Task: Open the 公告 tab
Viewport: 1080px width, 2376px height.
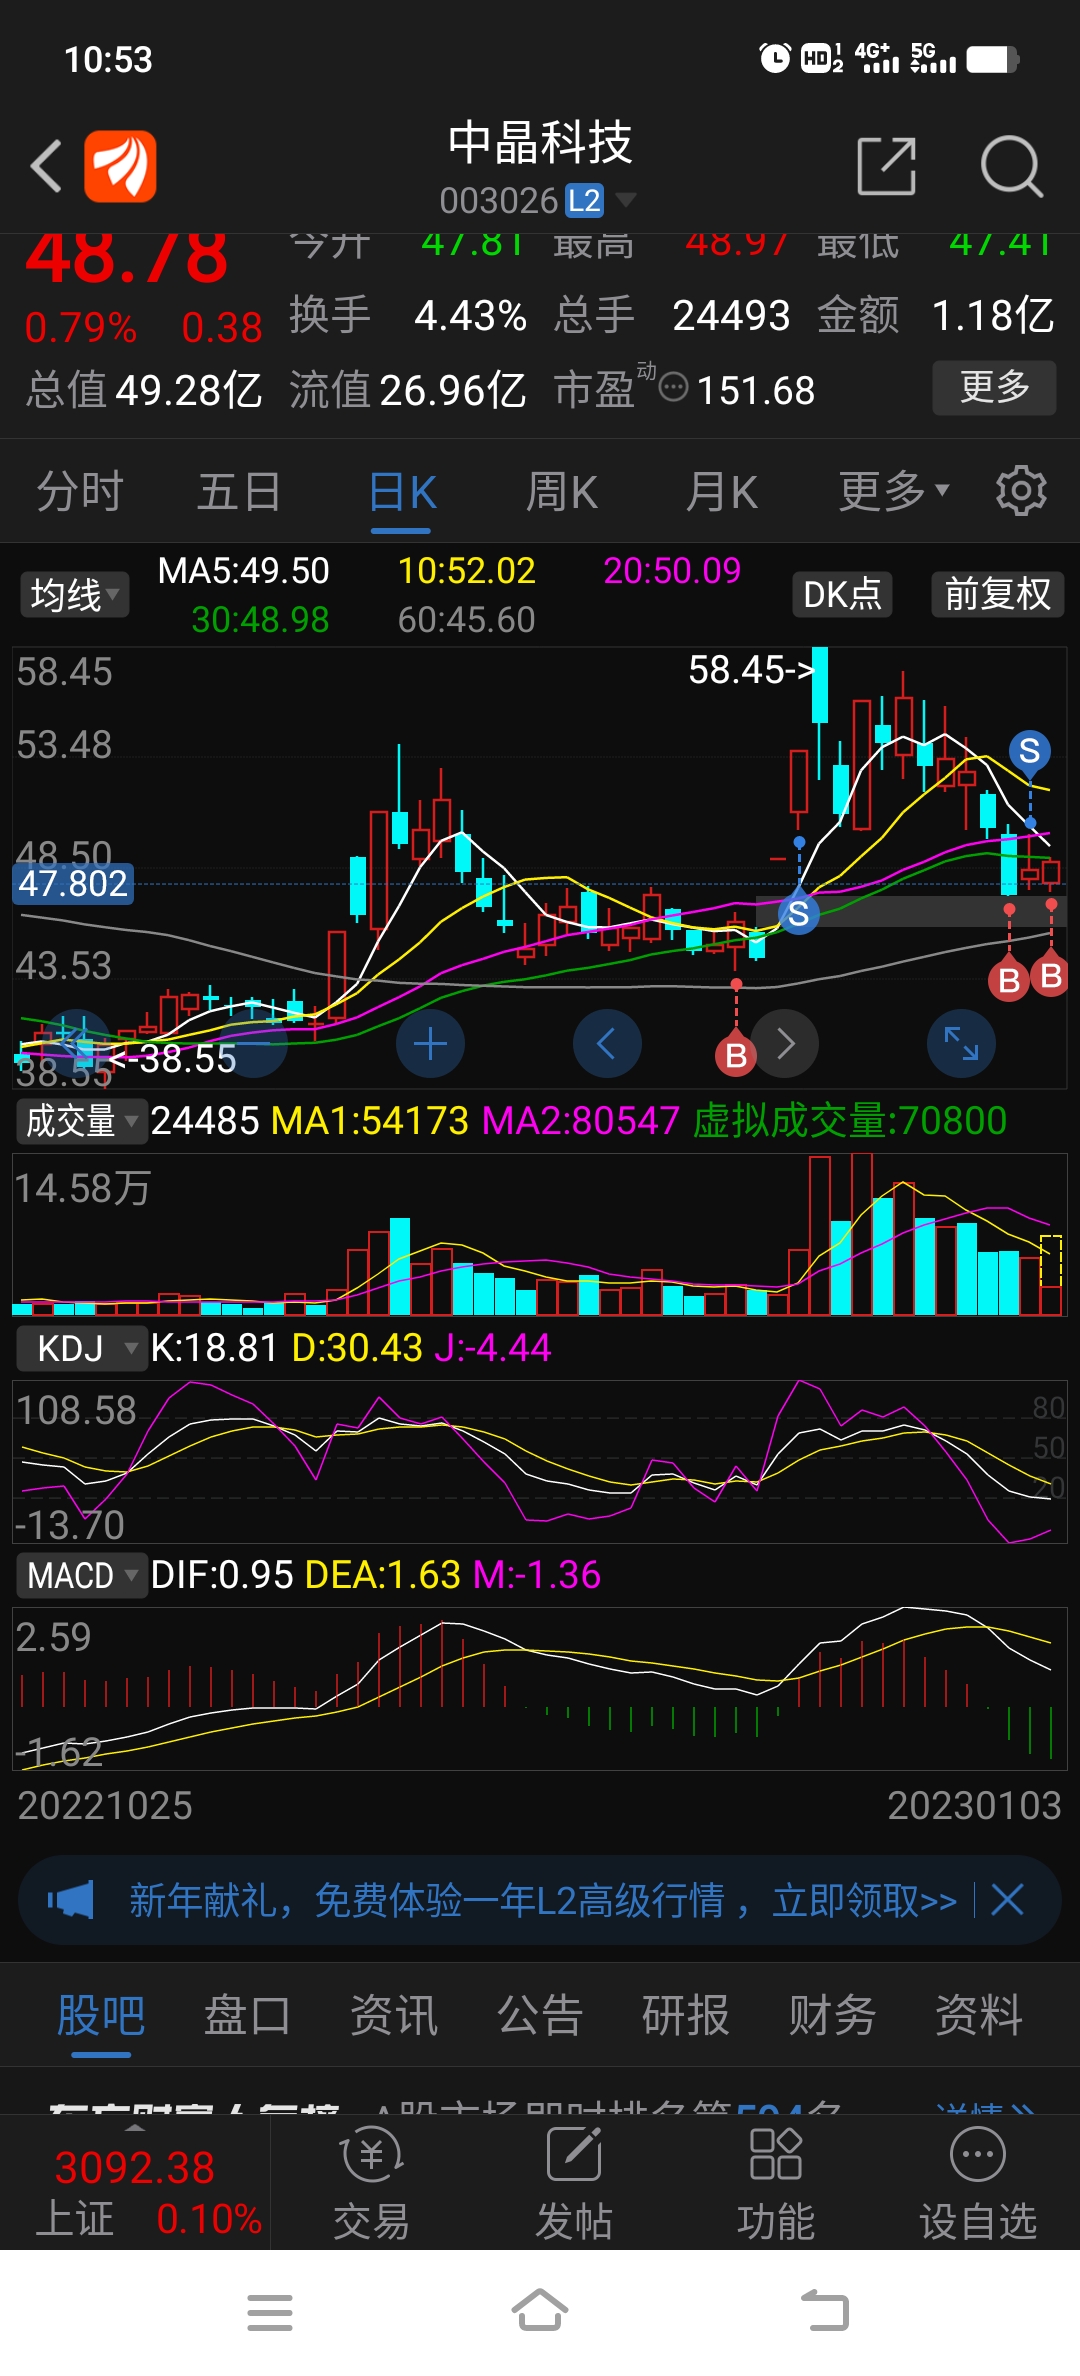Action: click(x=540, y=2015)
